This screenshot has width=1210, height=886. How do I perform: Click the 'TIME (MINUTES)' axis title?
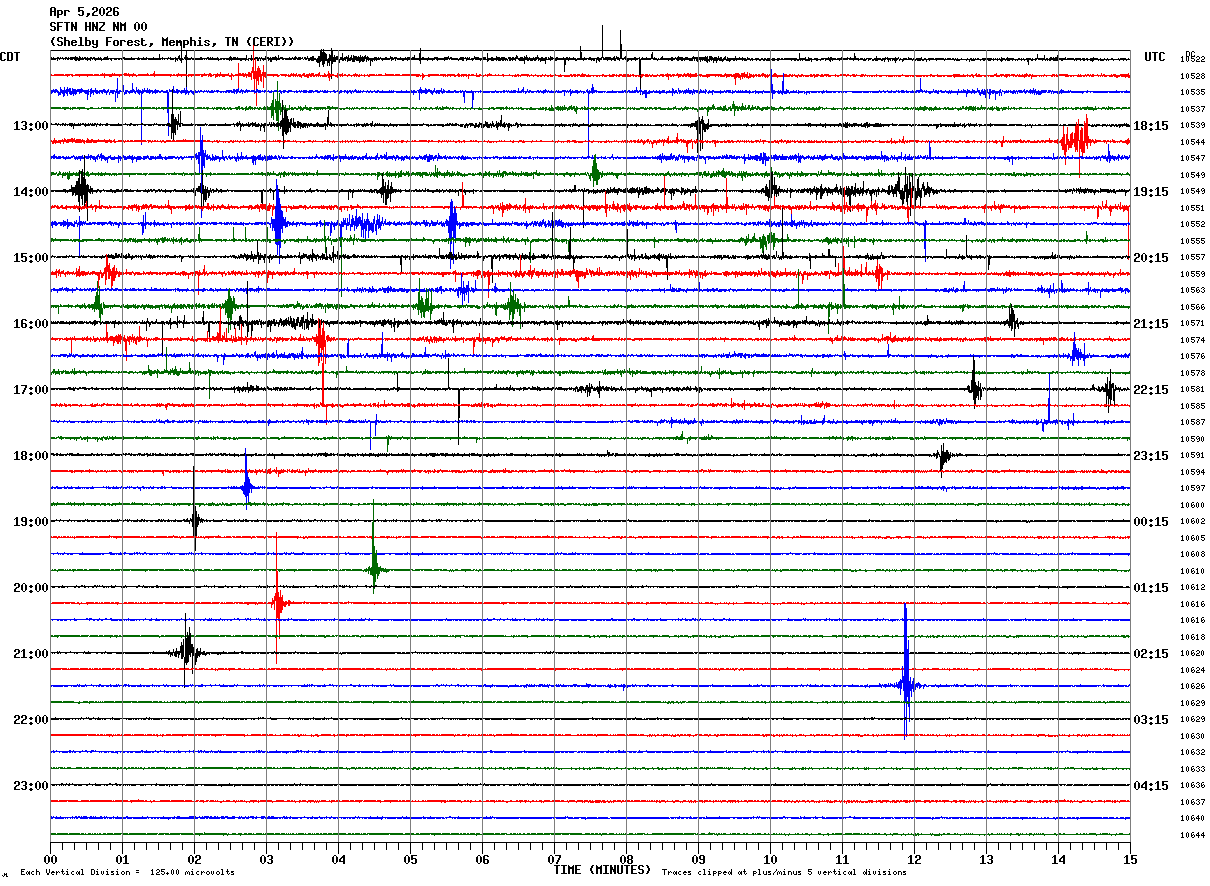(x=602, y=870)
